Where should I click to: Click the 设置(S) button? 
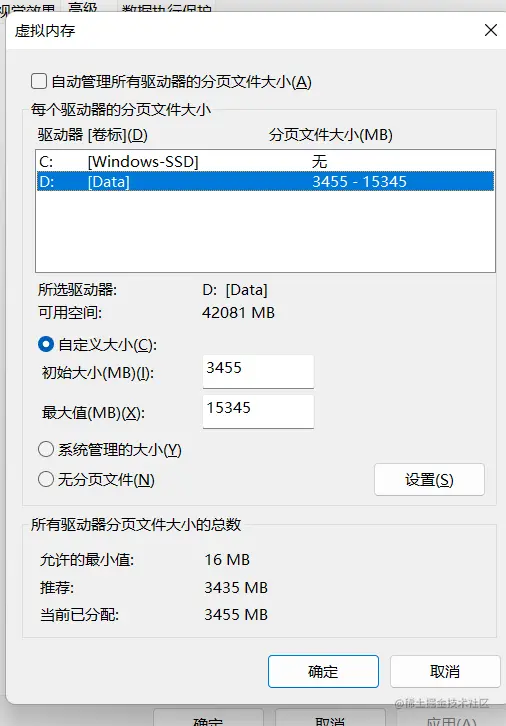(x=429, y=480)
